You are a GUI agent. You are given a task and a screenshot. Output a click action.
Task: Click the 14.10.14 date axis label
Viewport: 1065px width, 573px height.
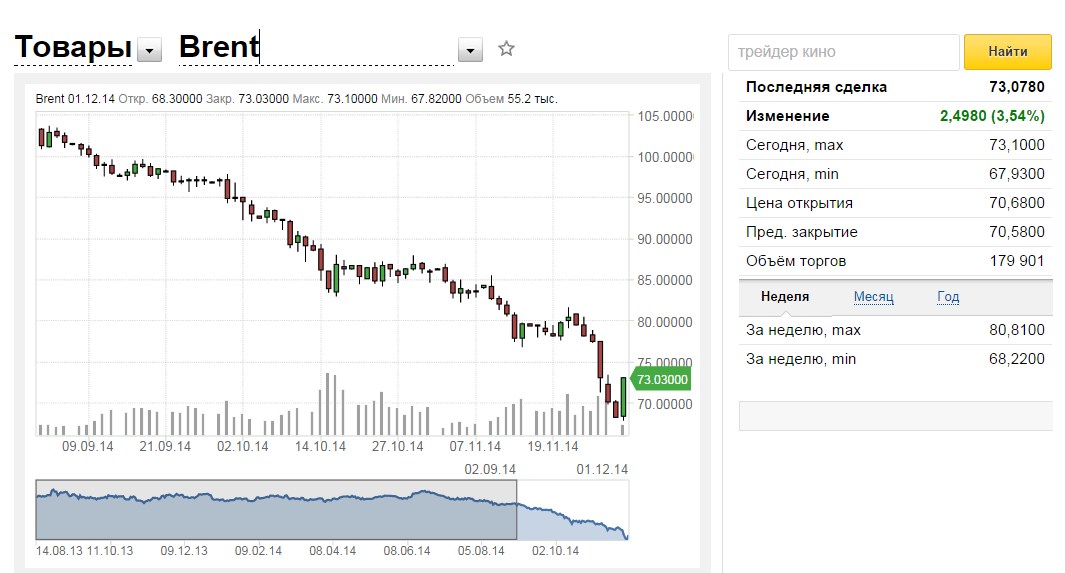320,447
